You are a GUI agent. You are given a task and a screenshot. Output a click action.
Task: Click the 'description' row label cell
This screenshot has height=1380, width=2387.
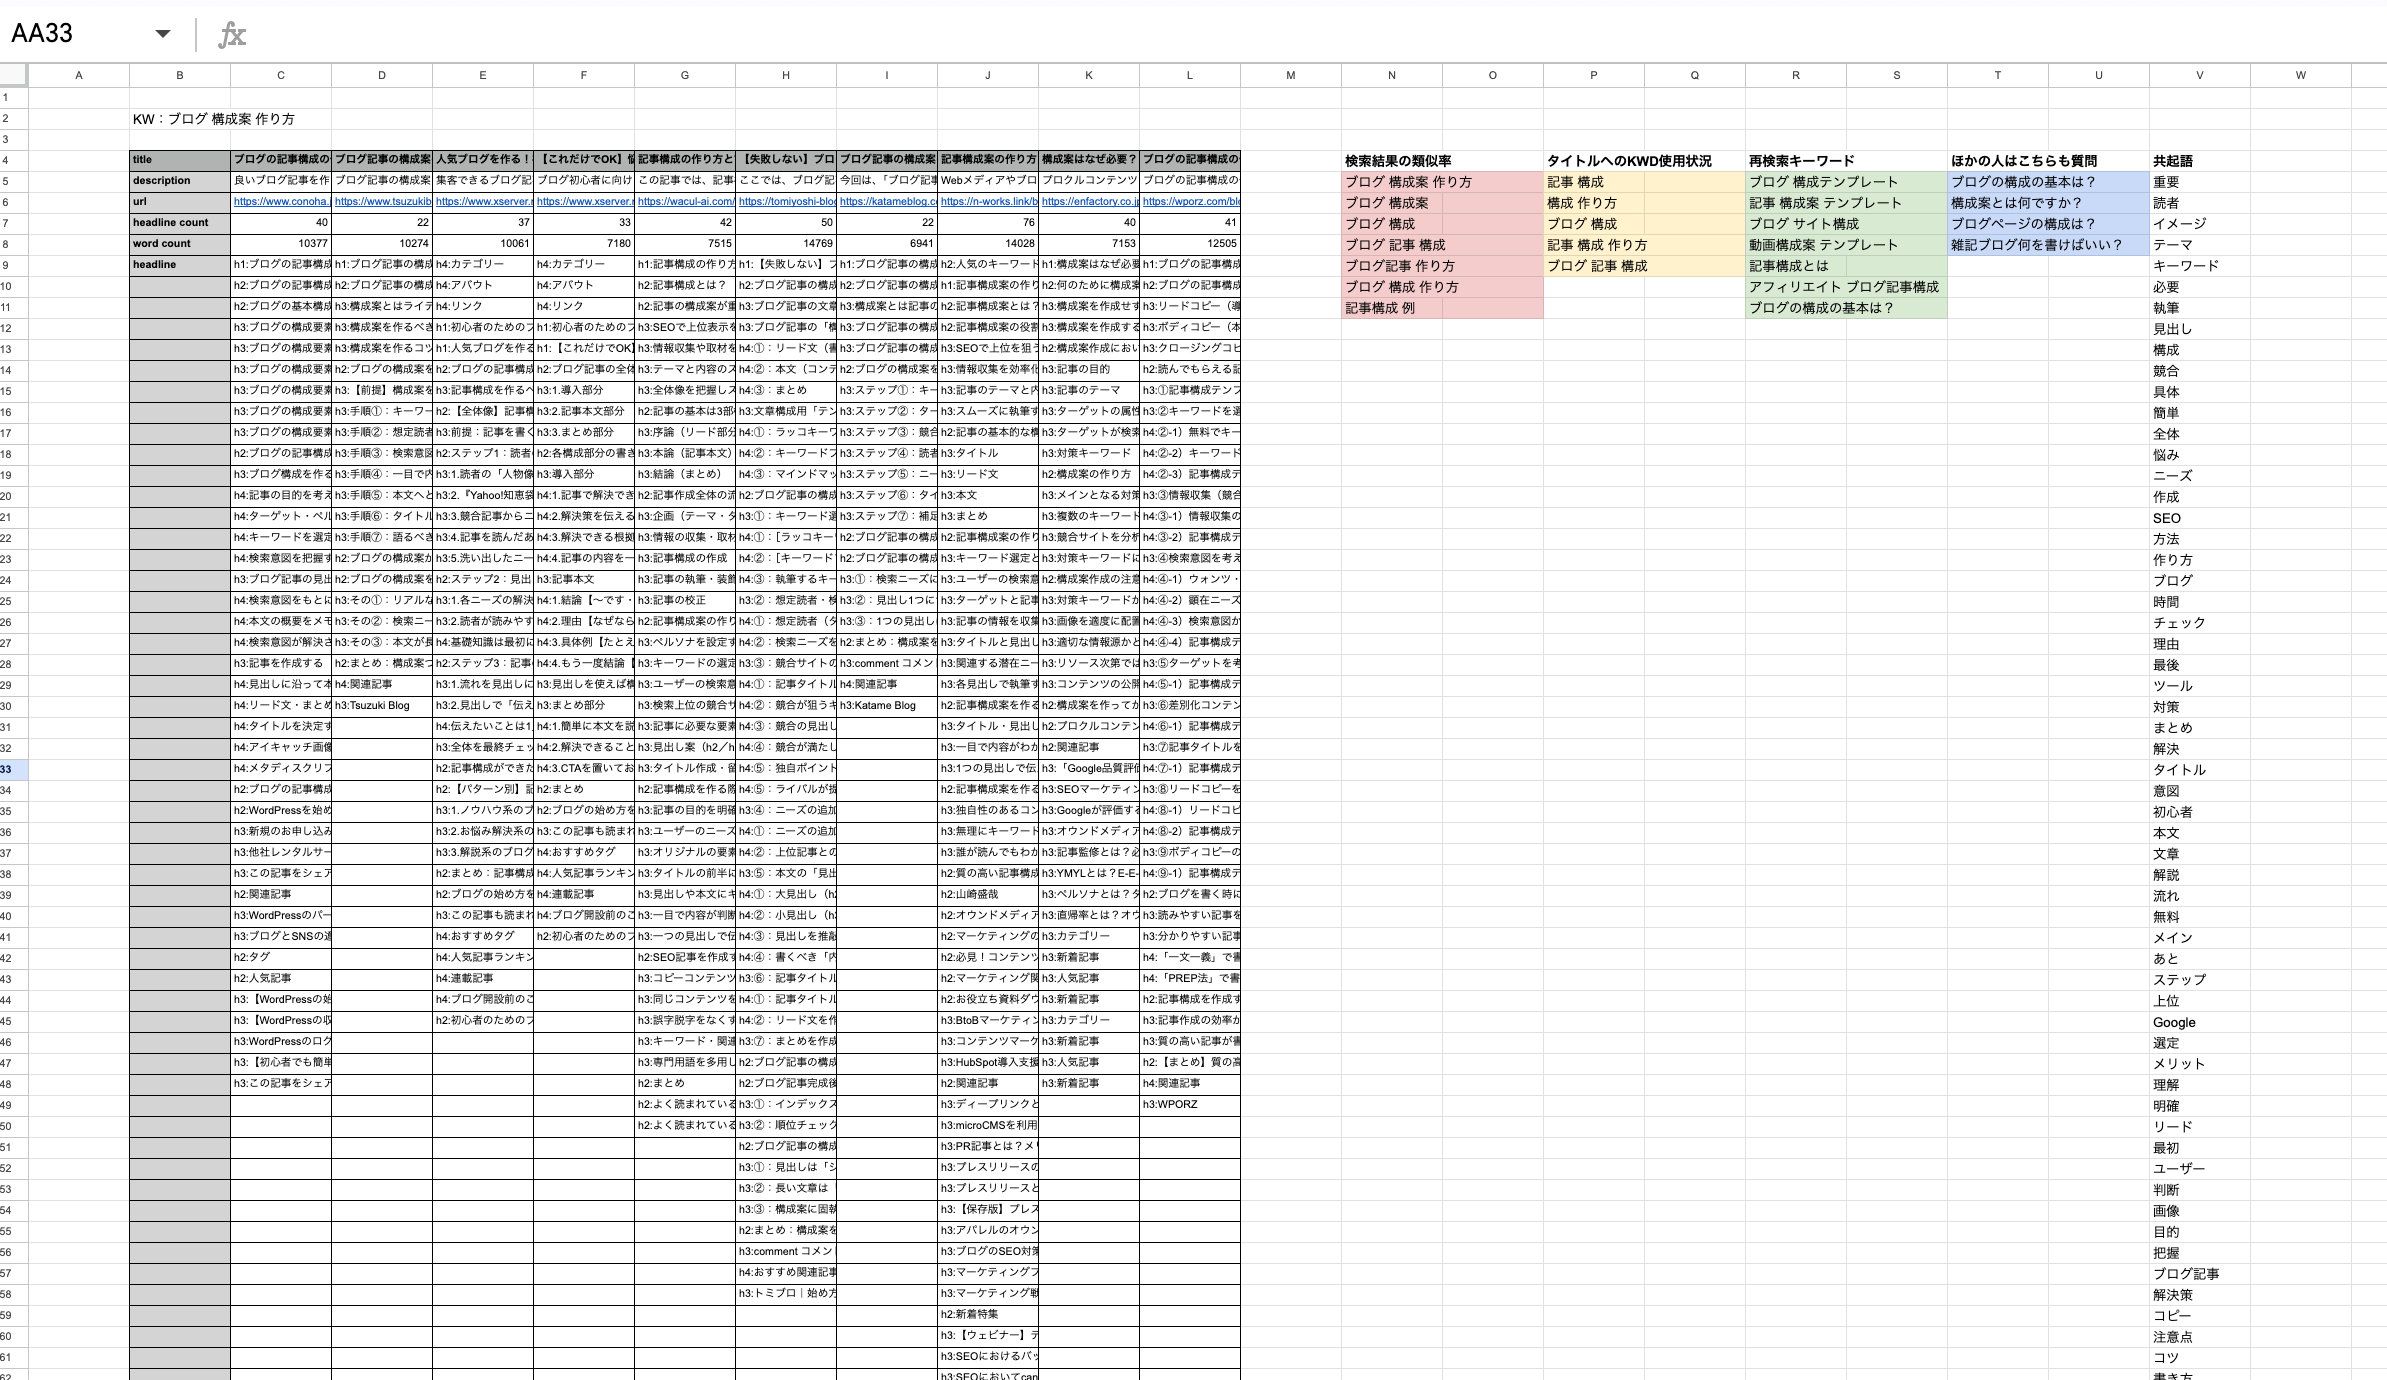tap(180, 181)
